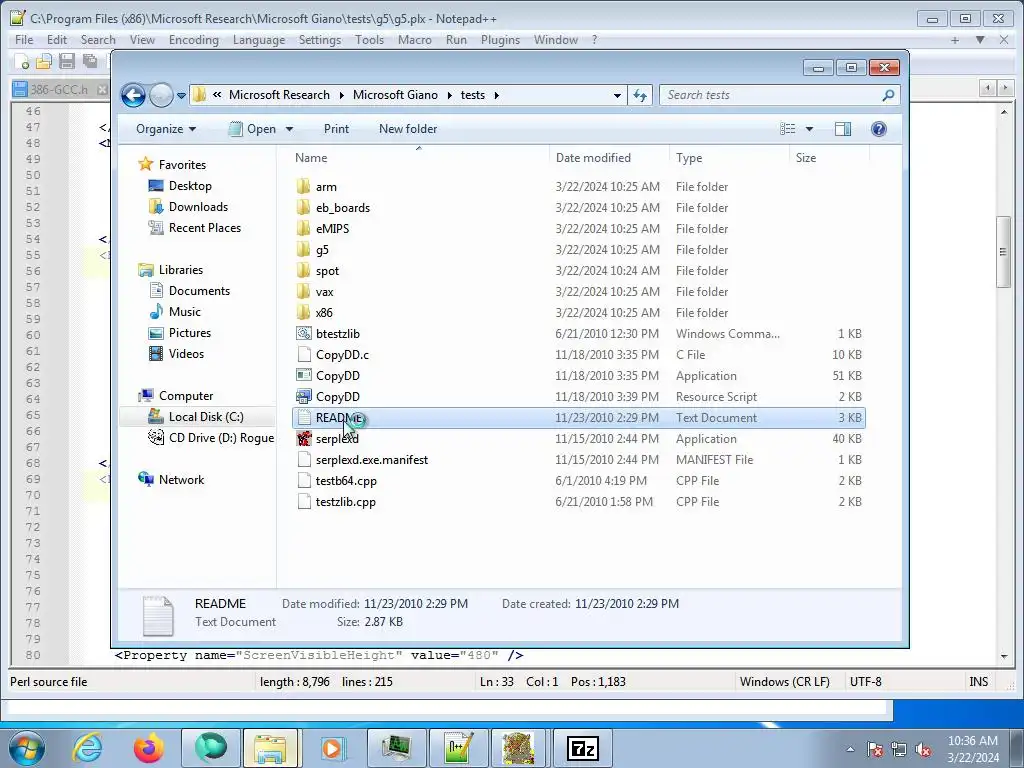Click the Open button in Explorer toolbar
1024x768 pixels.
pos(253,129)
